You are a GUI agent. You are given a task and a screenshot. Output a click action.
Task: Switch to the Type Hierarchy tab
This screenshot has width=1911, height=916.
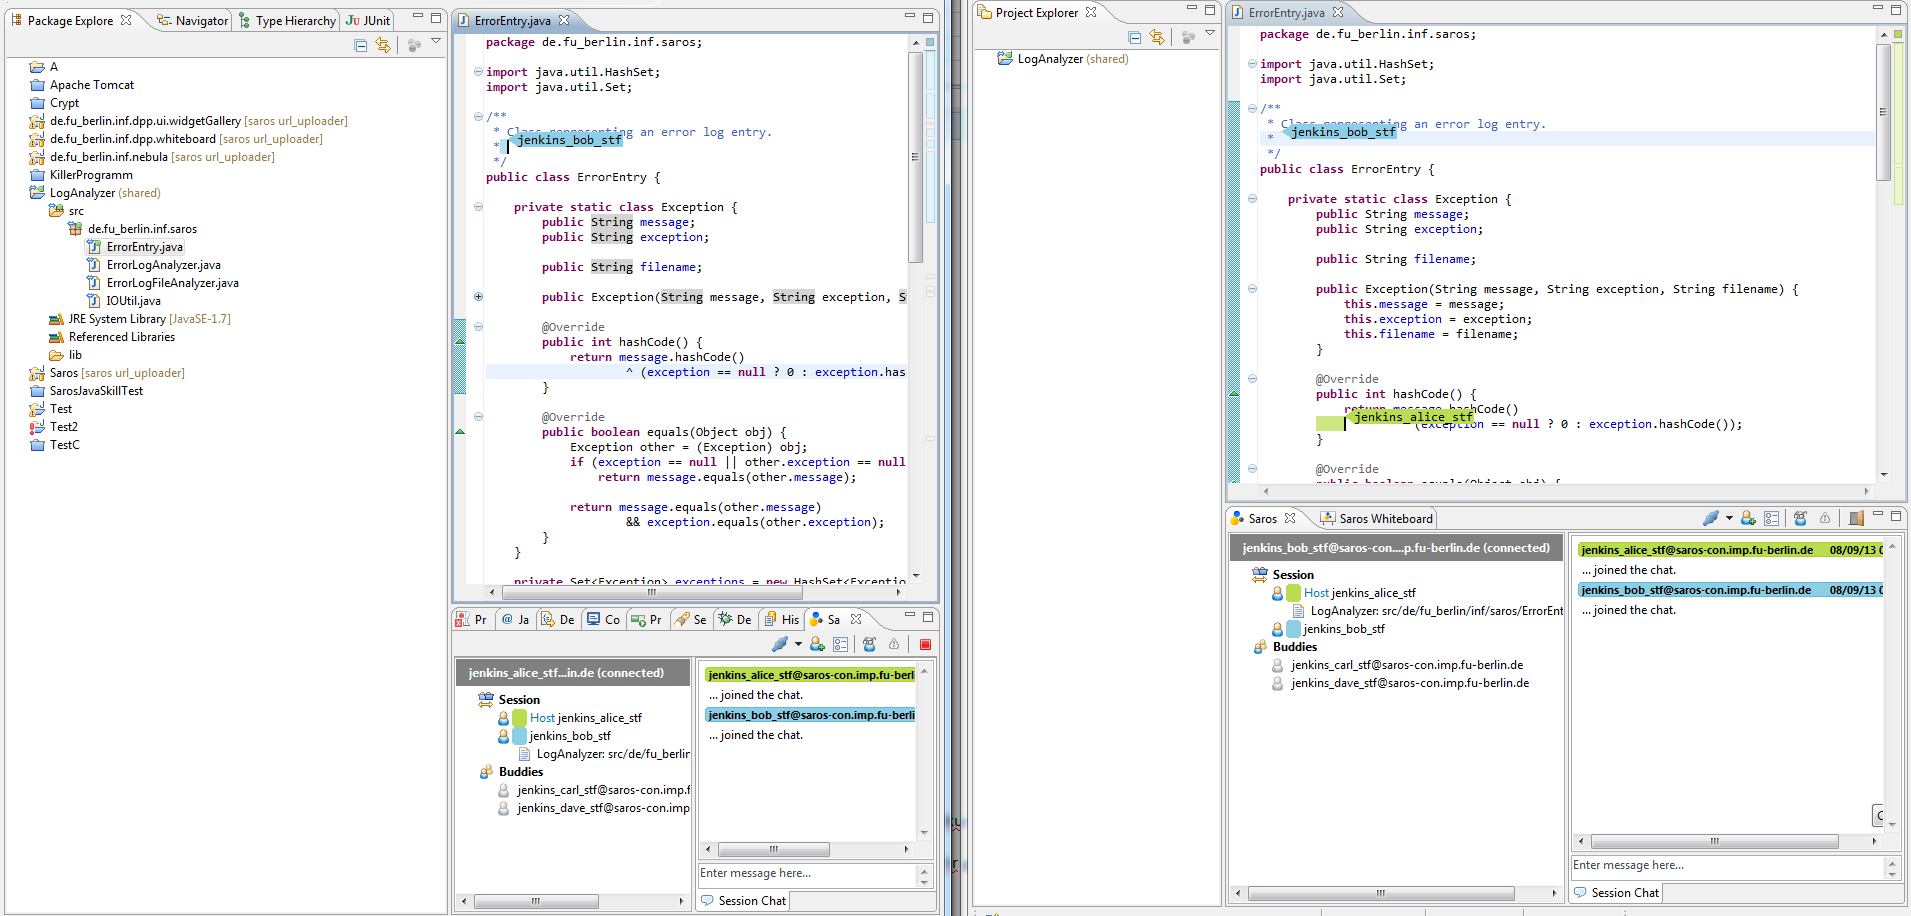tap(286, 21)
